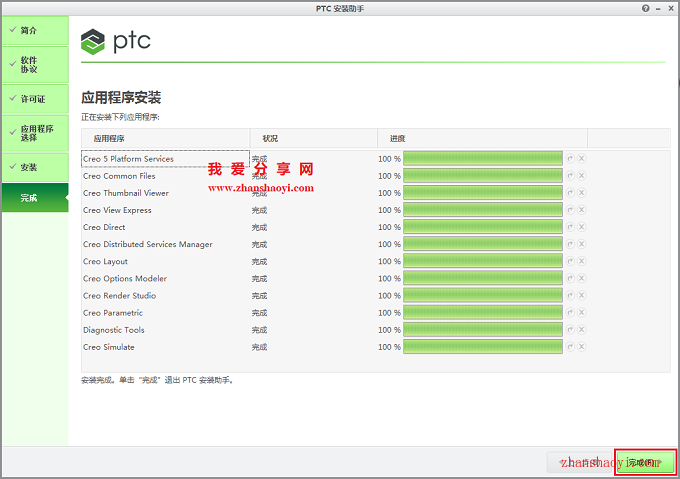Click retry icon for Creo Render Studio
Screen dimensions: 680x479
570,296
